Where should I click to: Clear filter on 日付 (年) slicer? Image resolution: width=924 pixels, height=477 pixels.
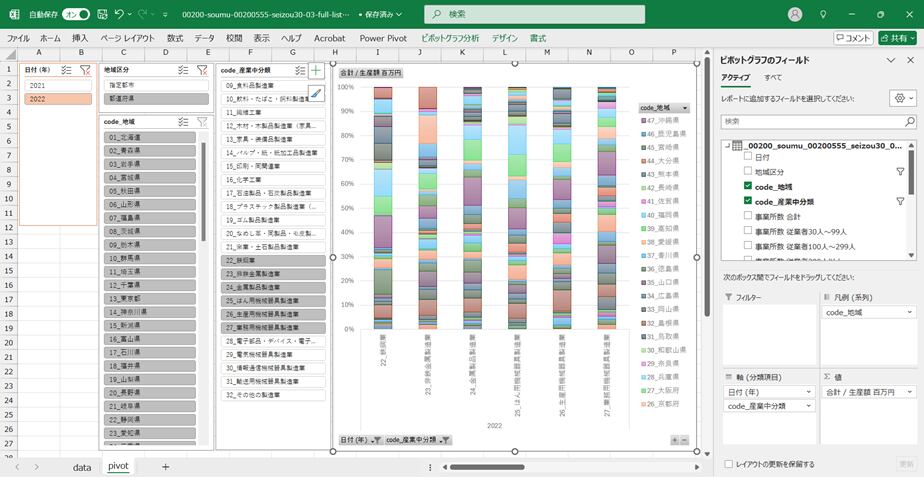85,70
